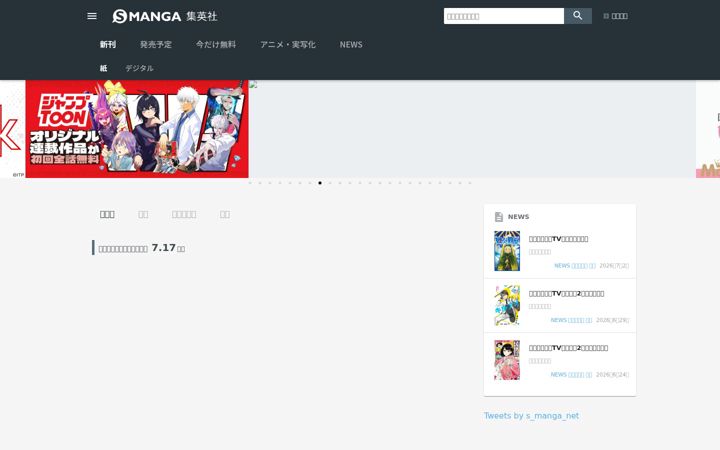Click the document icon beside NEWS heading
The image size is (720, 450).
499,217
